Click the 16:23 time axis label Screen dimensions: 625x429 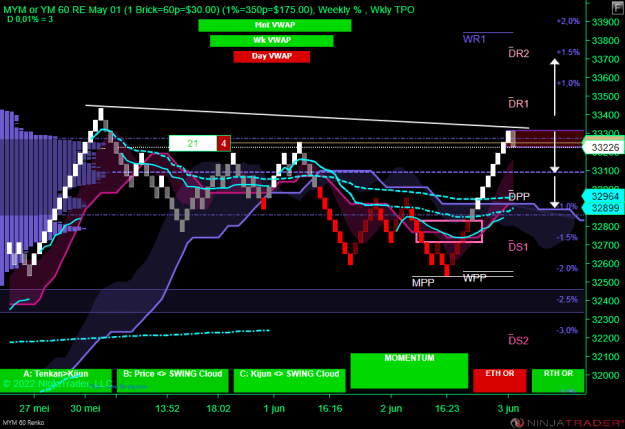[x=447, y=409]
